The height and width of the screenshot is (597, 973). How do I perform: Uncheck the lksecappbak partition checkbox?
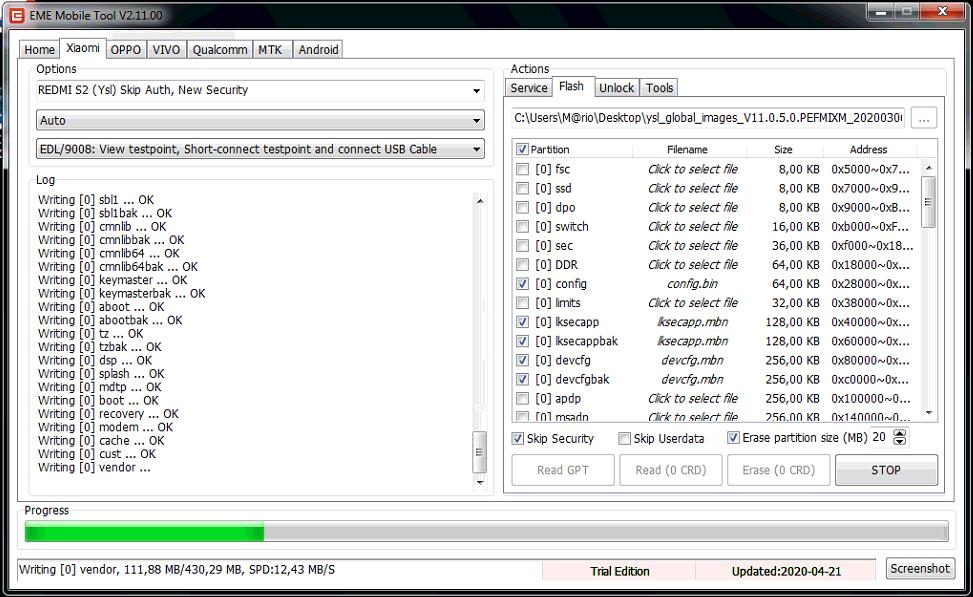coord(522,341)
